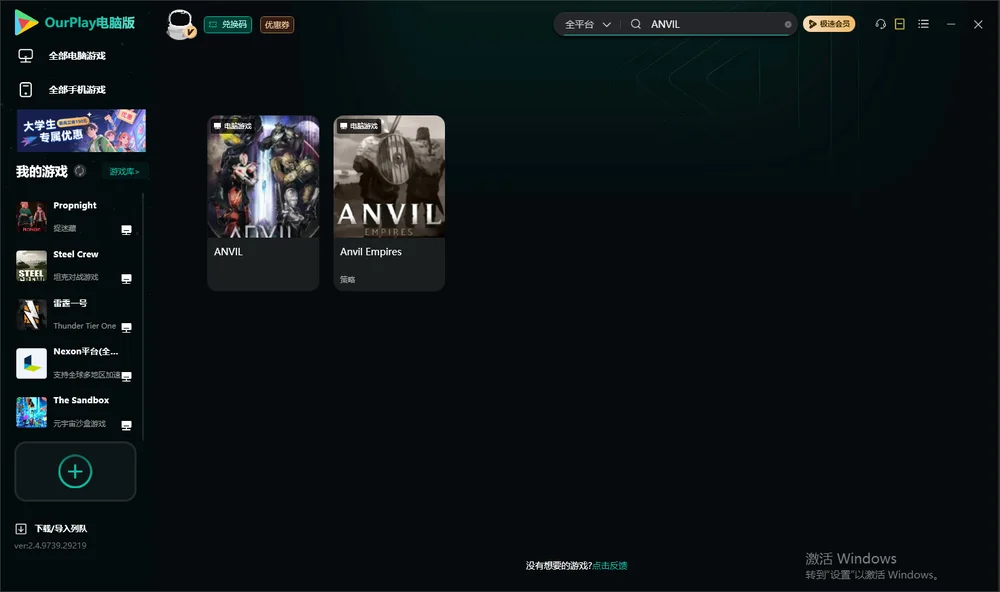Open the redeem code 兑换码 button
The height and width of the screenshot is (592, 1000).
228,24
